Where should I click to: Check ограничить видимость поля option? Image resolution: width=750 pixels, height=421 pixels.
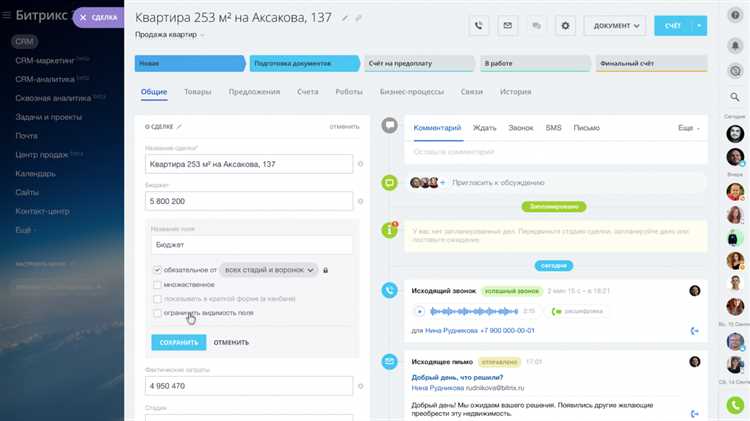[157, 313]
